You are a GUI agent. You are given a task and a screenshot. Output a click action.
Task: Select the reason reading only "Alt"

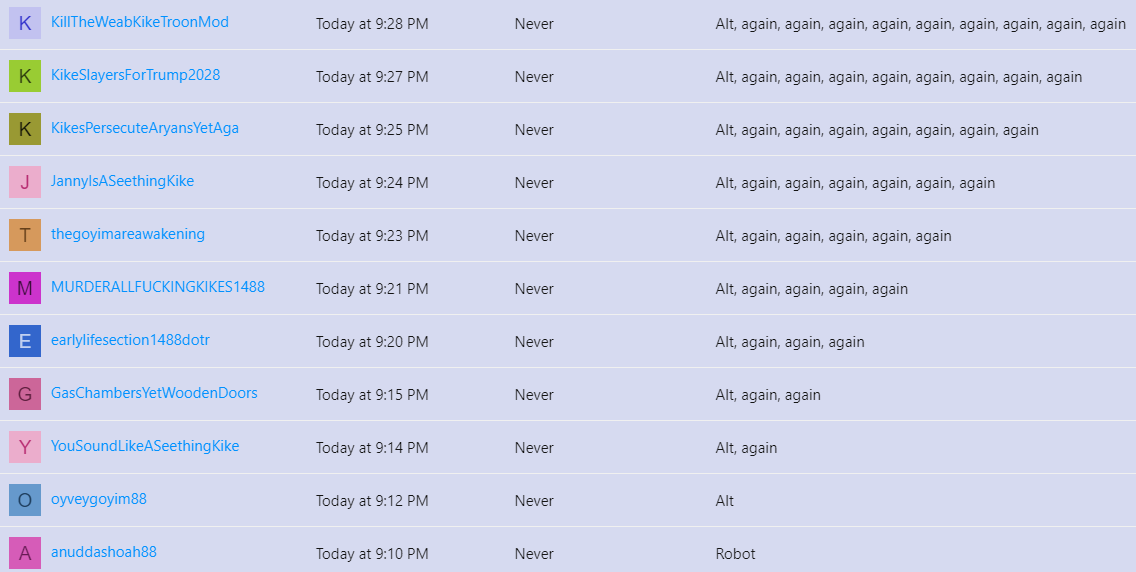(724, 501)
